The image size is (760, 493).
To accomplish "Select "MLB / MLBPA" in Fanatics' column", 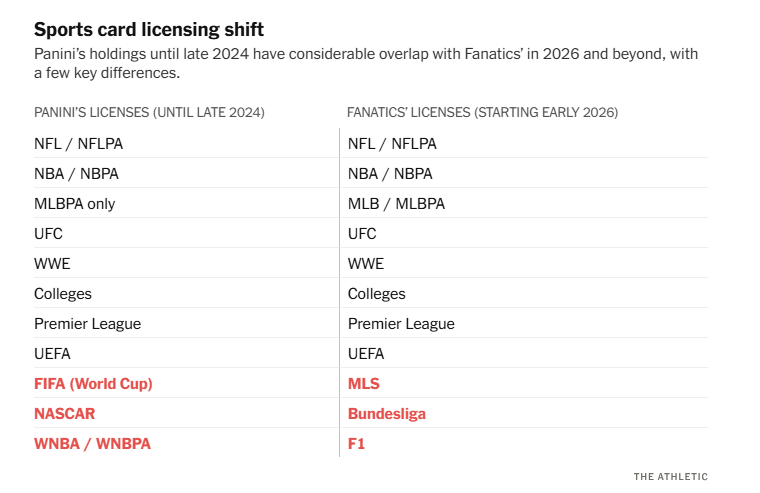I will coord(396,203).
